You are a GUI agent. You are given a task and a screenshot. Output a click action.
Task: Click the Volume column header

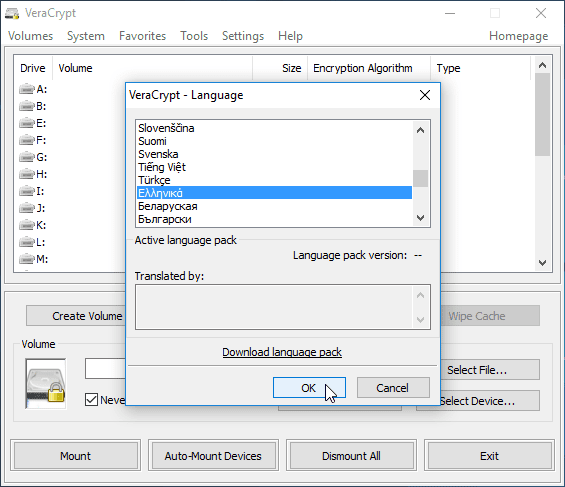point(153,68)
